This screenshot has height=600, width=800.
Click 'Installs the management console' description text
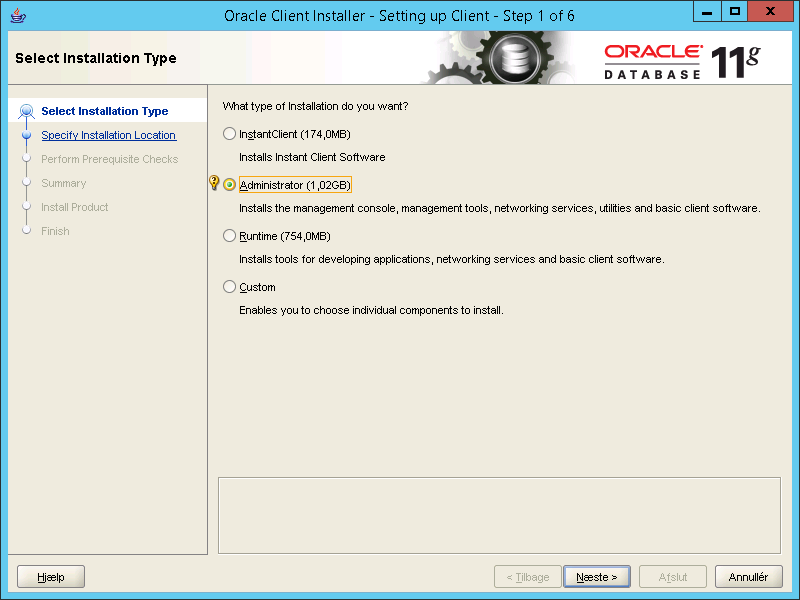click(500, 208)
